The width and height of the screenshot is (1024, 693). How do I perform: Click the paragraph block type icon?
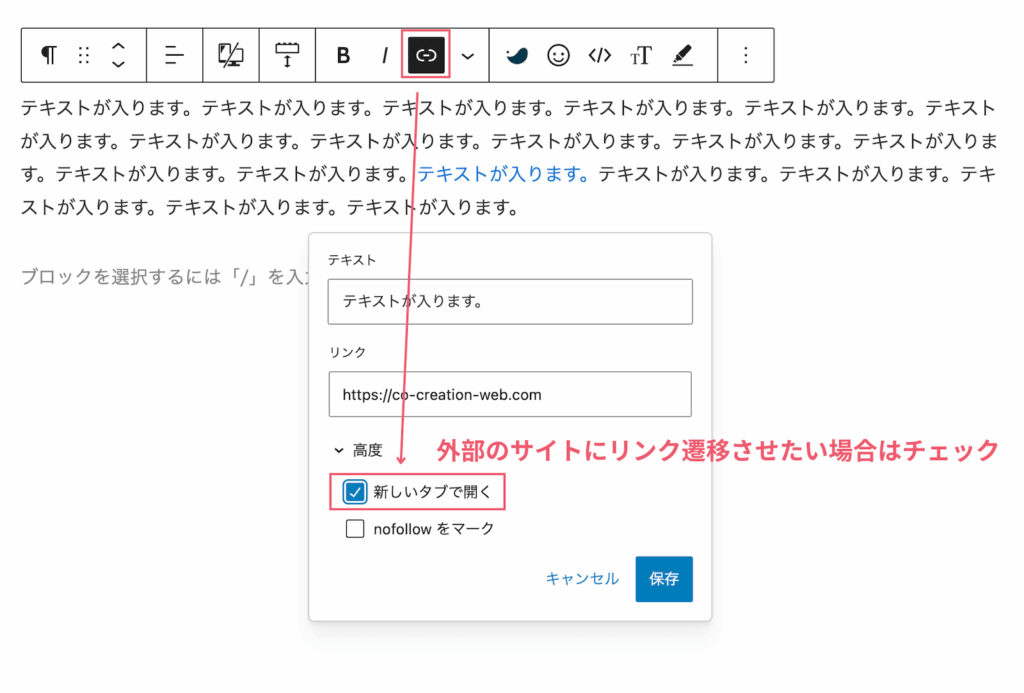(49, 56)
